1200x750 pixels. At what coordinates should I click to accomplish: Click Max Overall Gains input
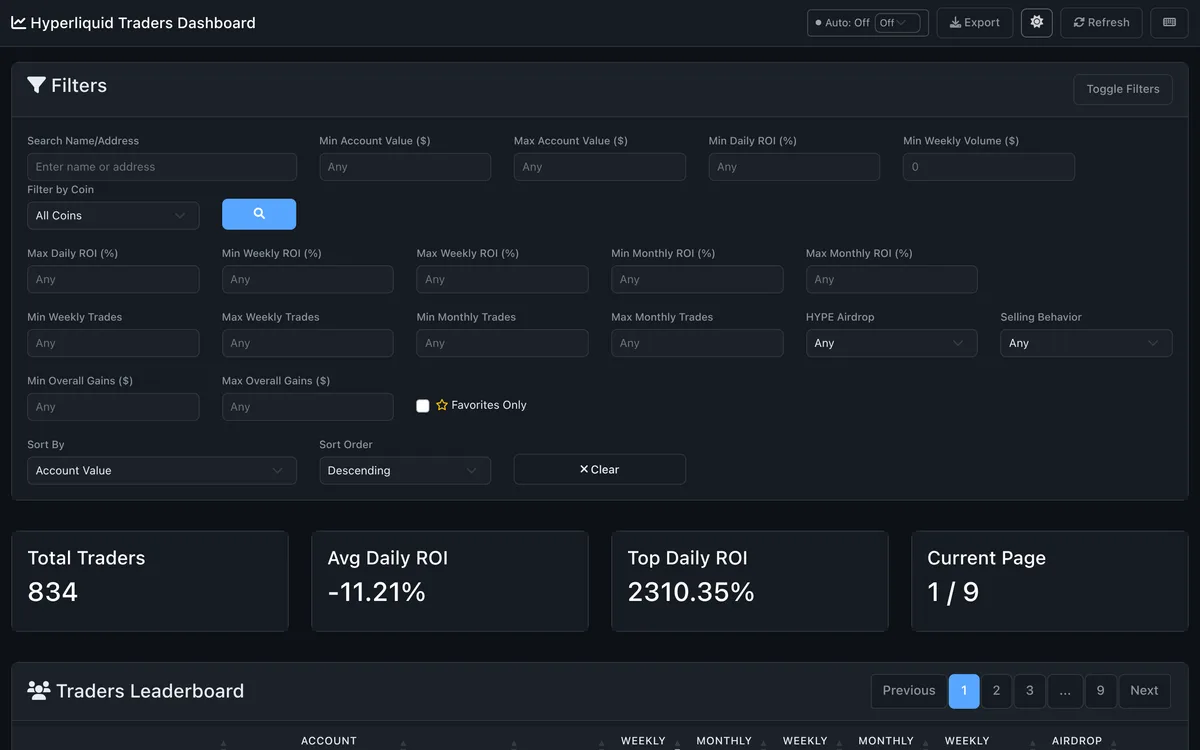coord(308,407)
